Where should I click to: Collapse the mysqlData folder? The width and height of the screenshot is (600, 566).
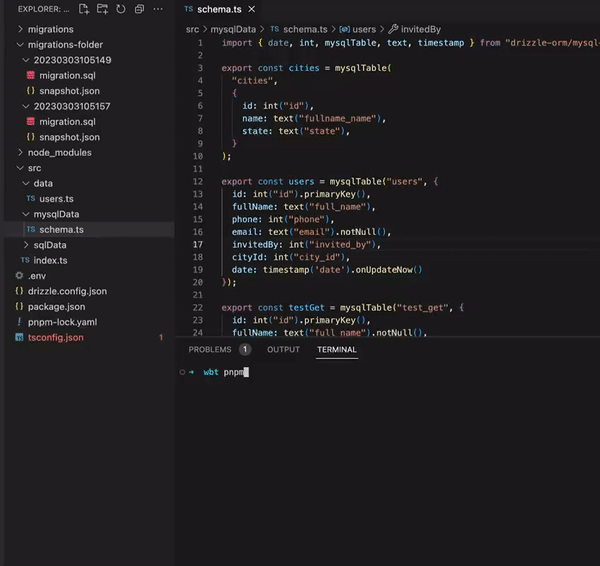point(56,214)
